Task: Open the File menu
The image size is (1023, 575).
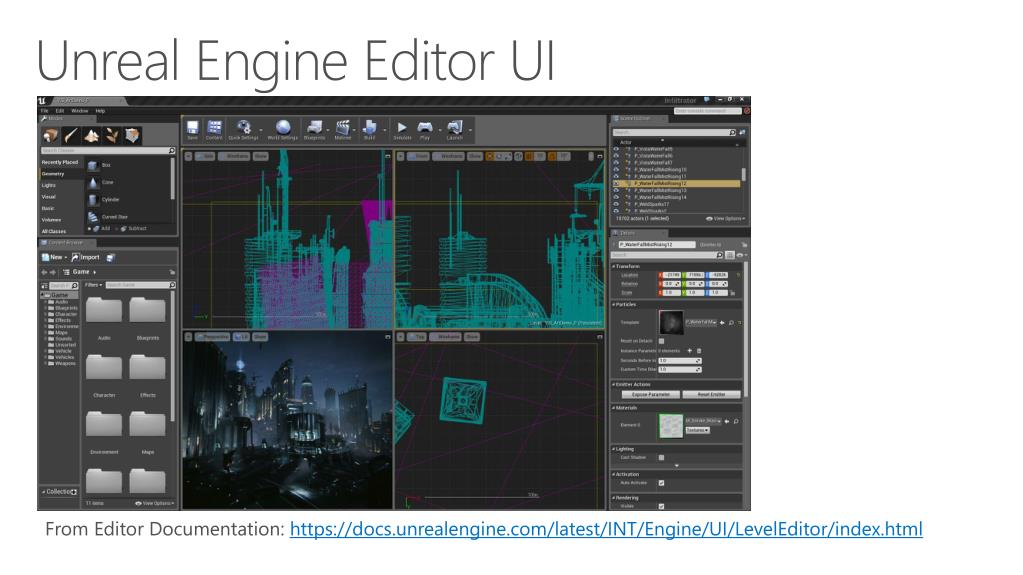Action: pyautogui.click(x=44, y=111)
